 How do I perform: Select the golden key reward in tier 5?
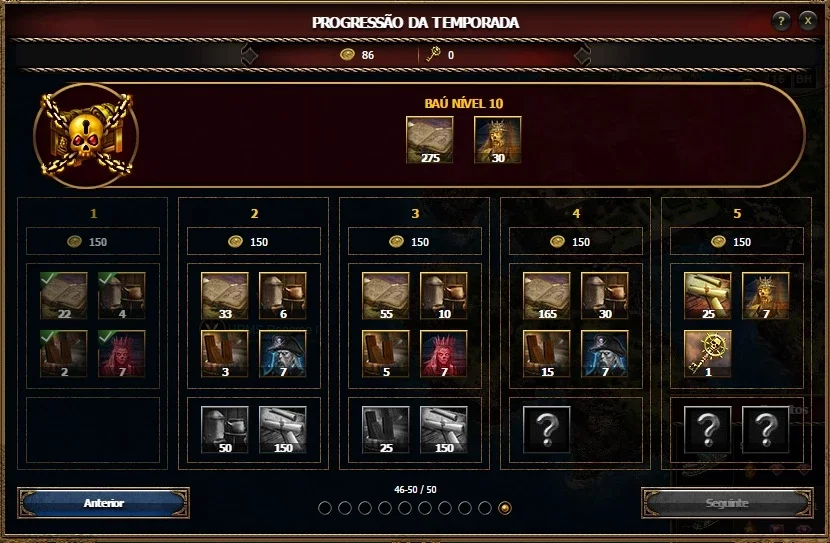click(x=708, y=354)
